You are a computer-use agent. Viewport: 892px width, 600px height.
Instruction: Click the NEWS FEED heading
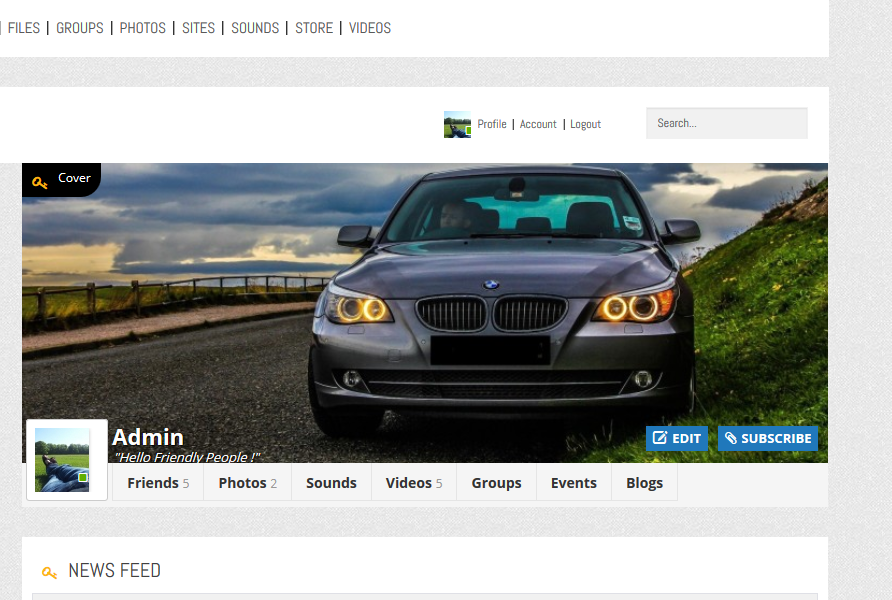tap(114, 570)
